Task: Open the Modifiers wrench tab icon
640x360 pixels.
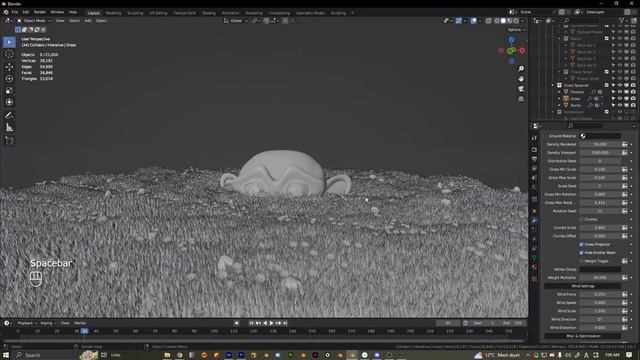Action: (x=534, y=220)
